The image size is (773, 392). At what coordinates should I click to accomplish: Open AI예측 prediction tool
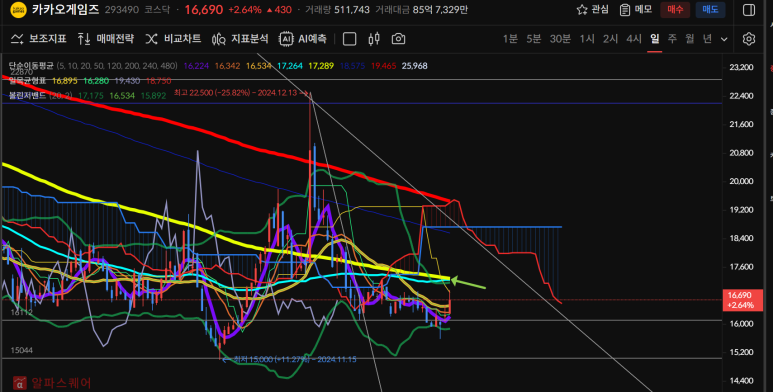303,38
